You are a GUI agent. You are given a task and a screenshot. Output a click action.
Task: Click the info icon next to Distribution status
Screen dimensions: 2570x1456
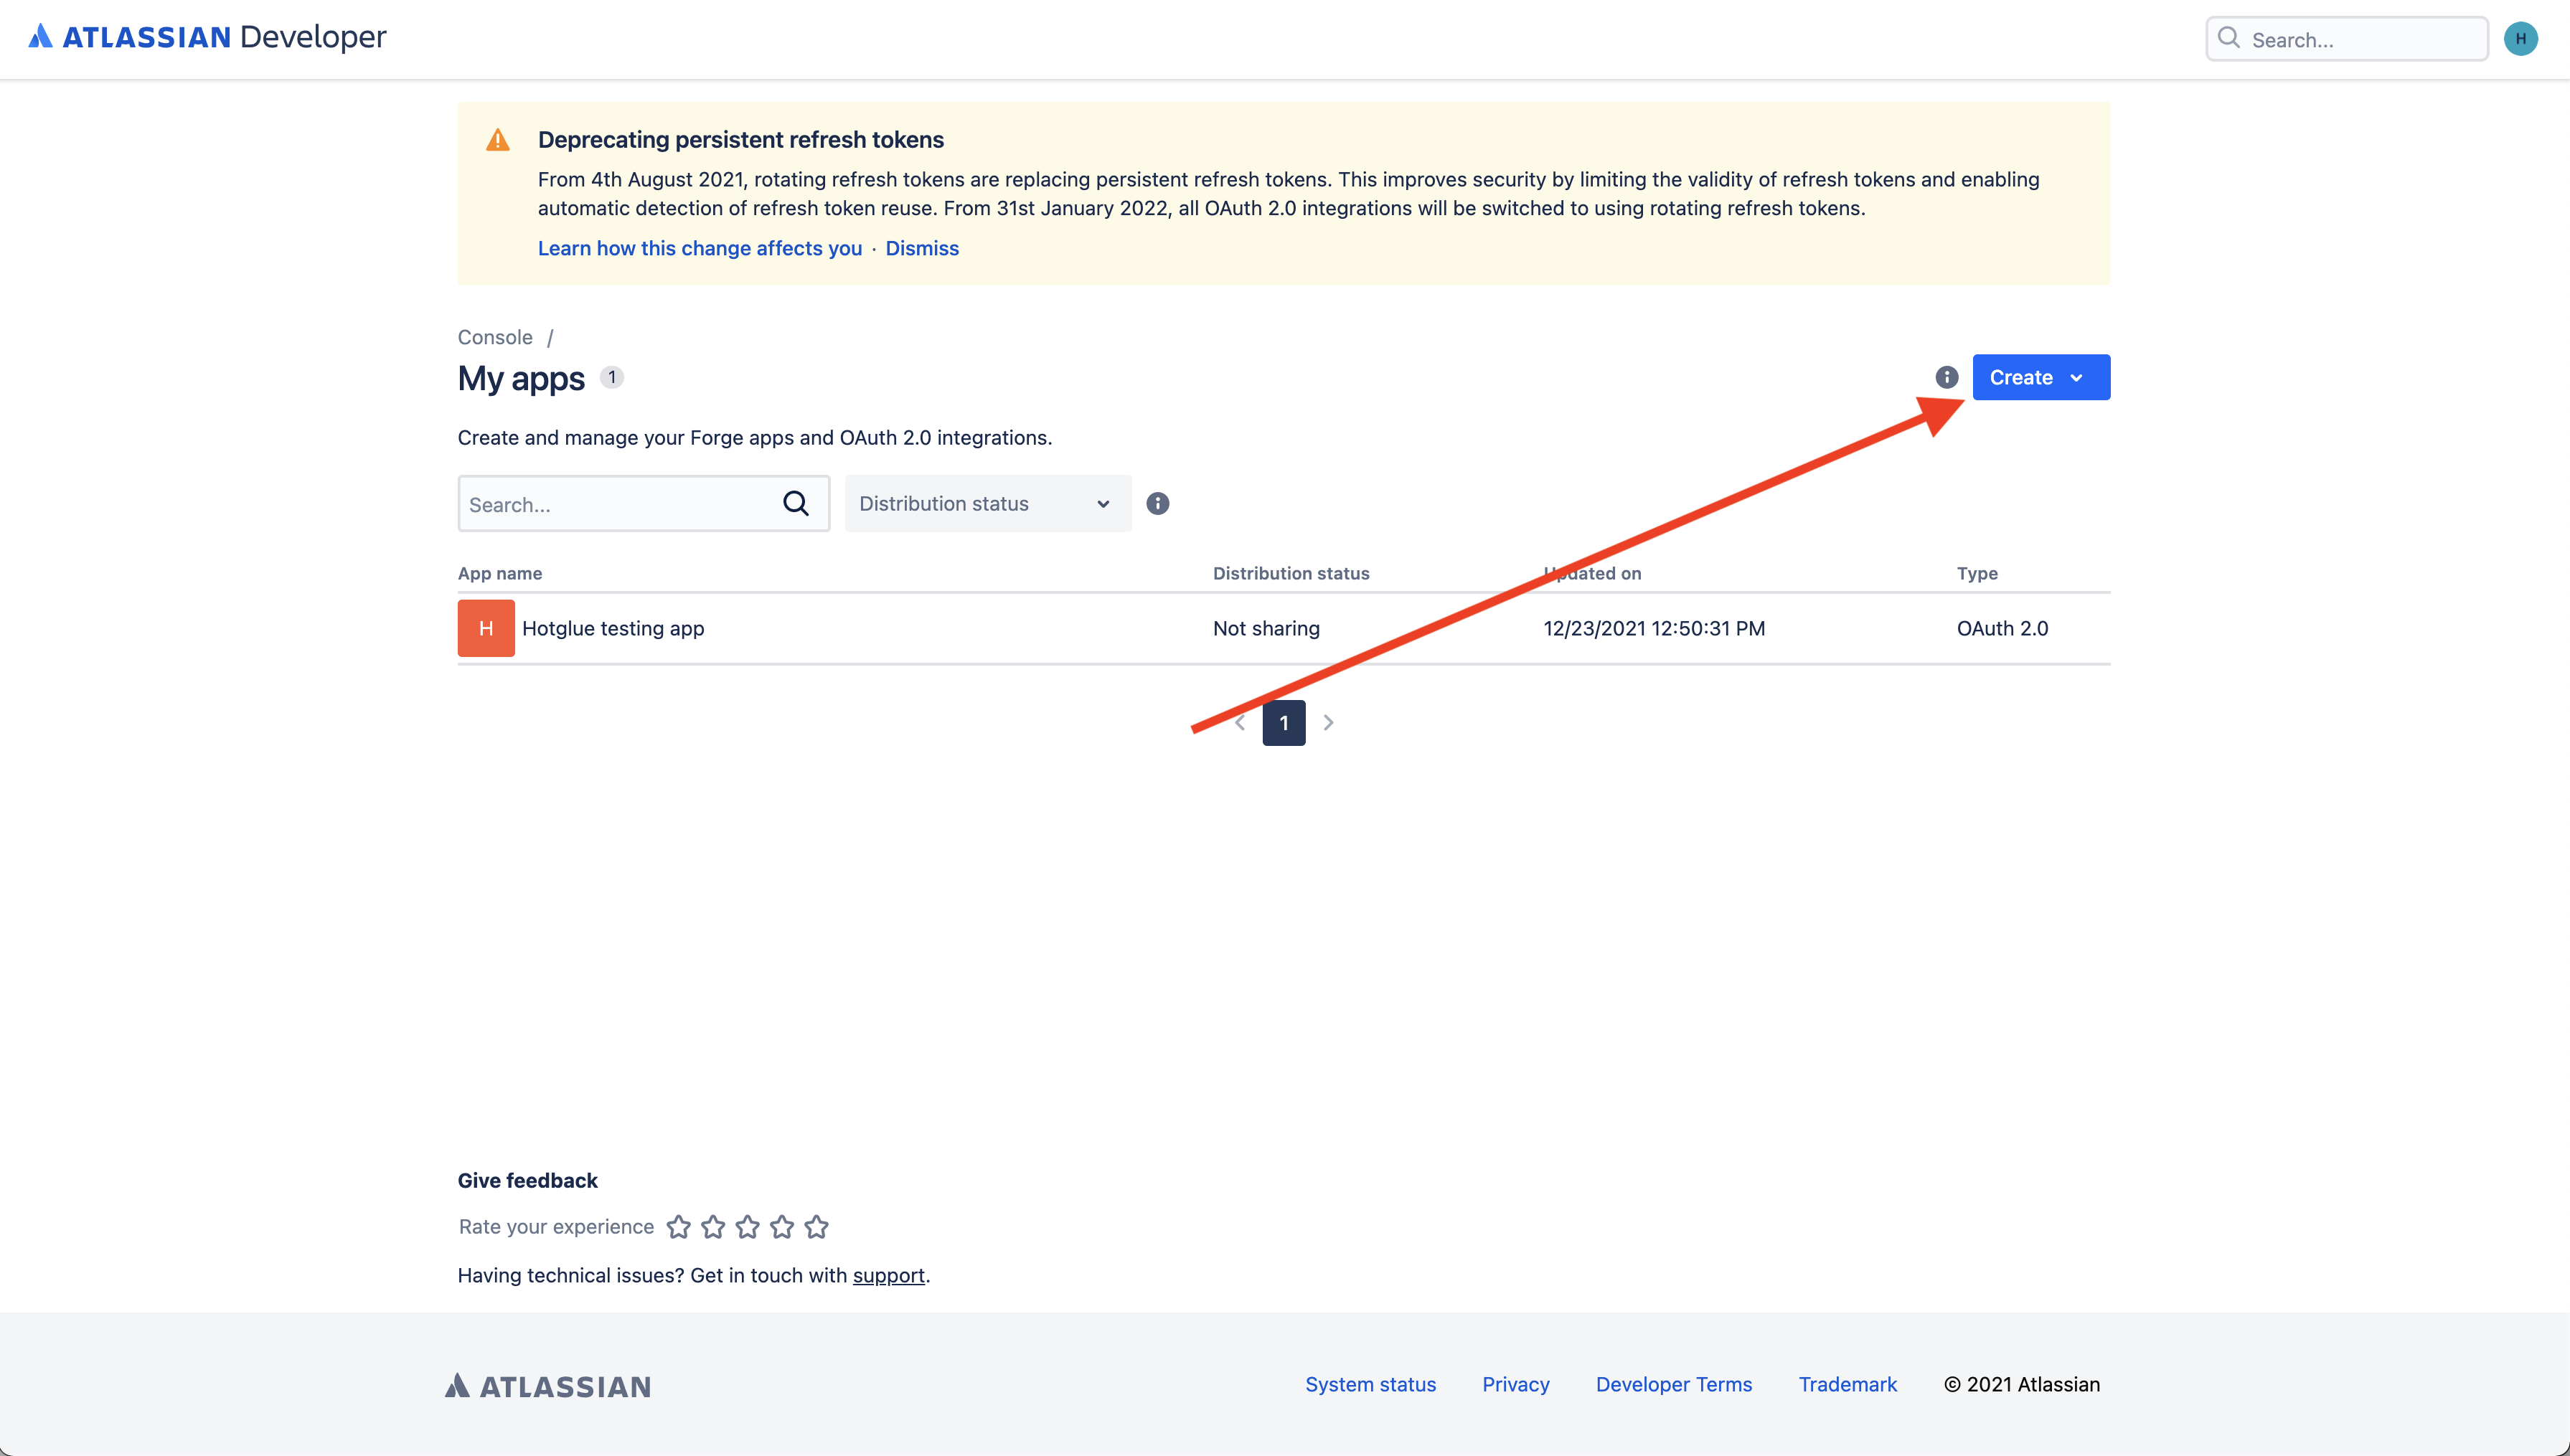tap(1157, 504)
